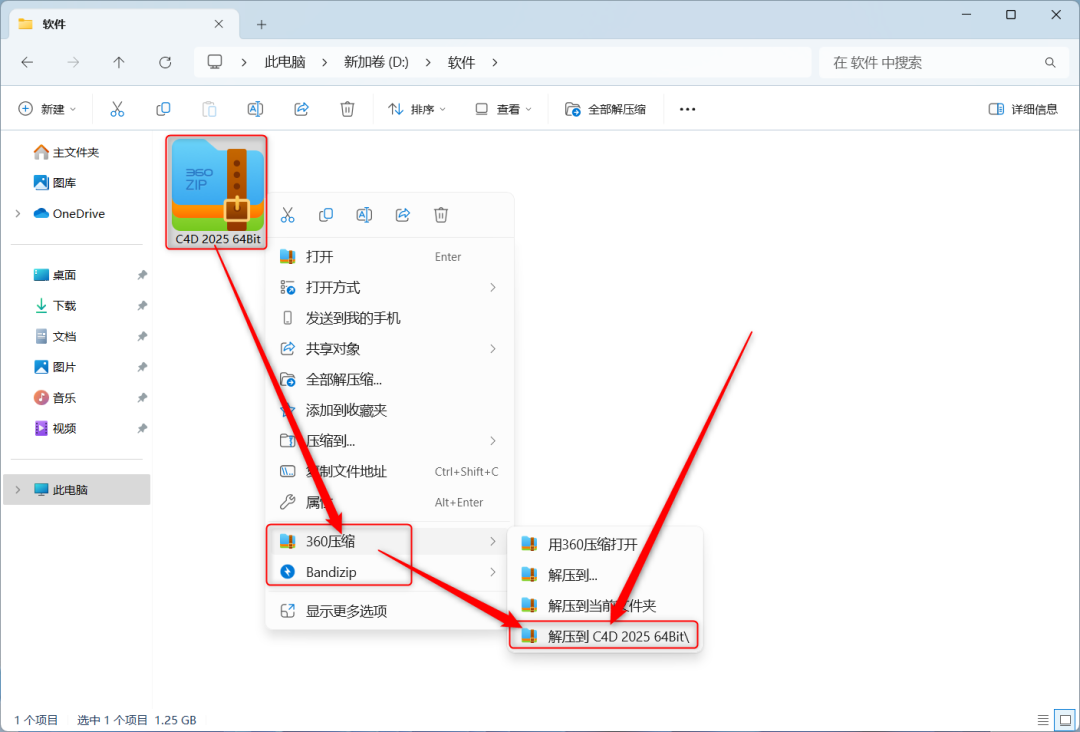
Task: Switch to details list view icon in the status bar
Action: point(1043,720)
